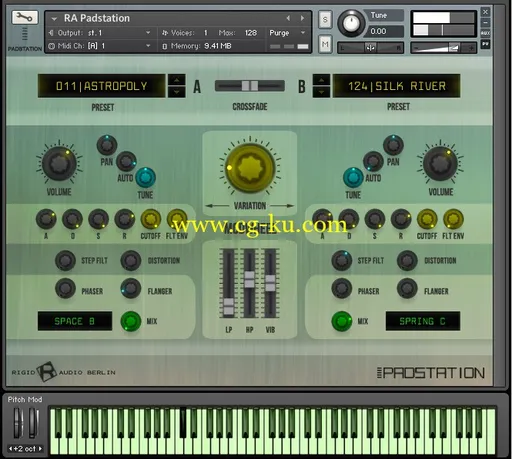Screen dimensions: 512x459
Task: Click the Rigid Audio Berlin logo
Action: (63, 372)
